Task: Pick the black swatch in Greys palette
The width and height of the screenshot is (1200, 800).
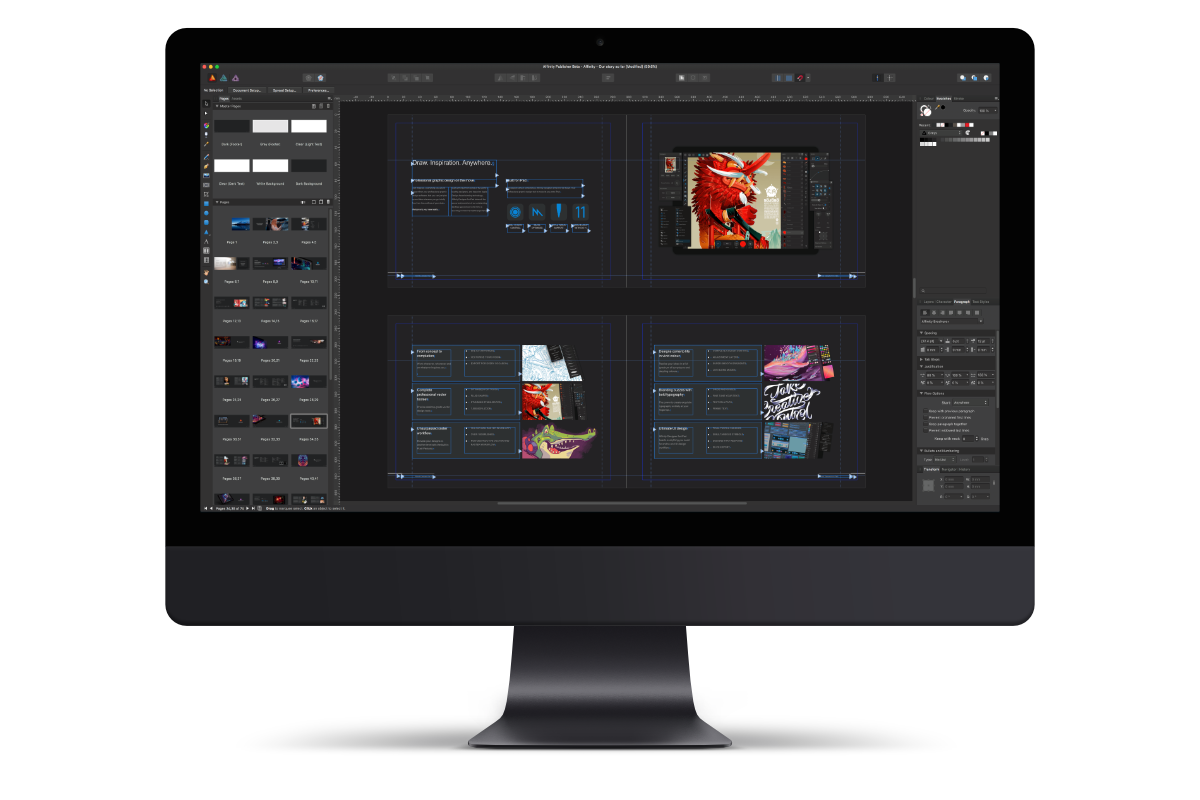Action: [x=922, y=140]
